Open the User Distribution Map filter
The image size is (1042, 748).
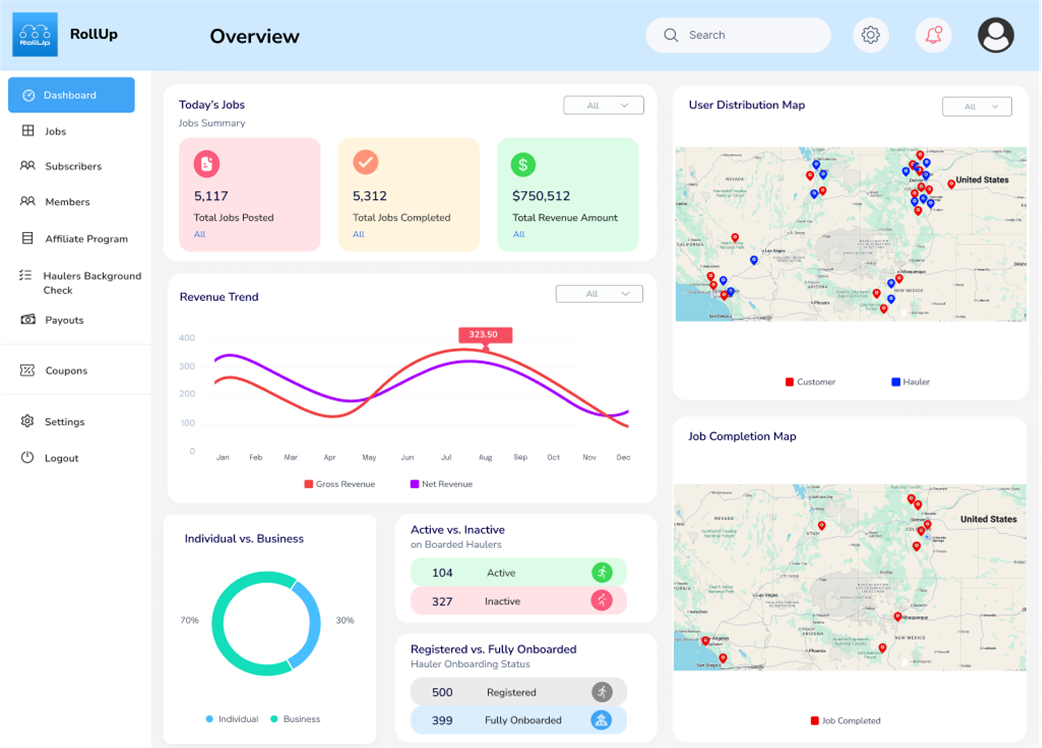[x=977, y=106]
